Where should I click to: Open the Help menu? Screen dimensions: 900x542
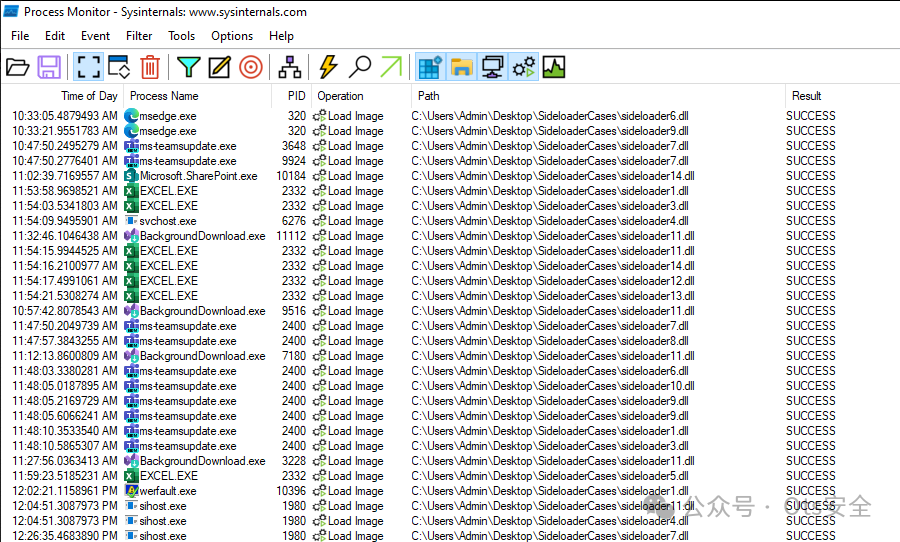point(281,36)
